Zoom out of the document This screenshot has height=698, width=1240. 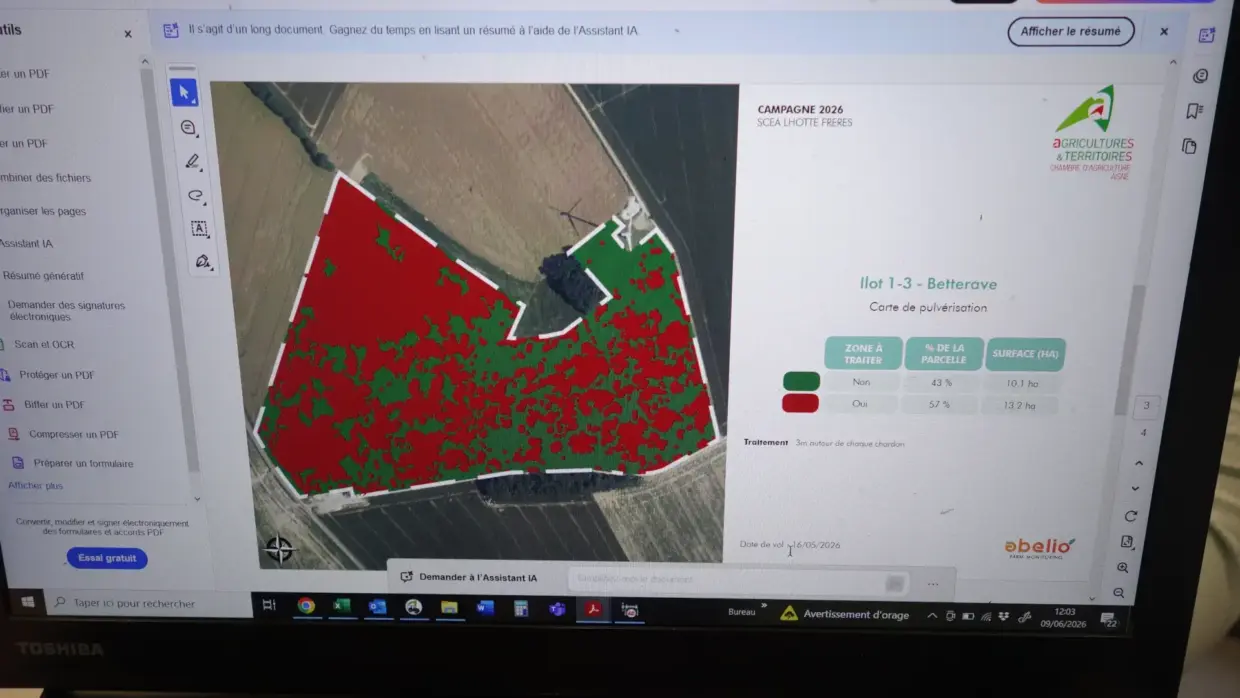tap(1119, 592)
